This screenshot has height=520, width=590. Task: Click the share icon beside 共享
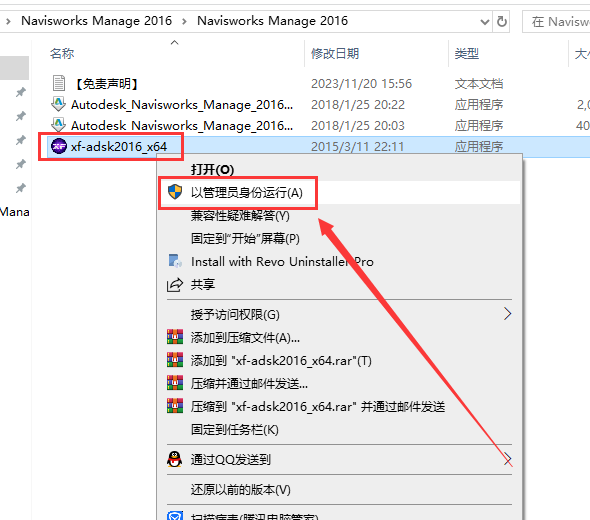pos(175,284)
